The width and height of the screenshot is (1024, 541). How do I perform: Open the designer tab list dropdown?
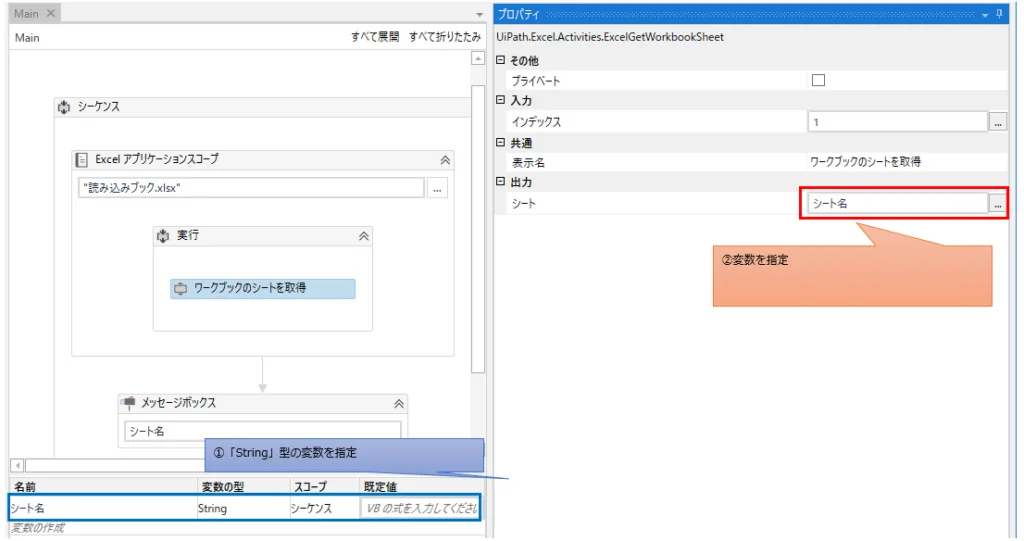479,14
